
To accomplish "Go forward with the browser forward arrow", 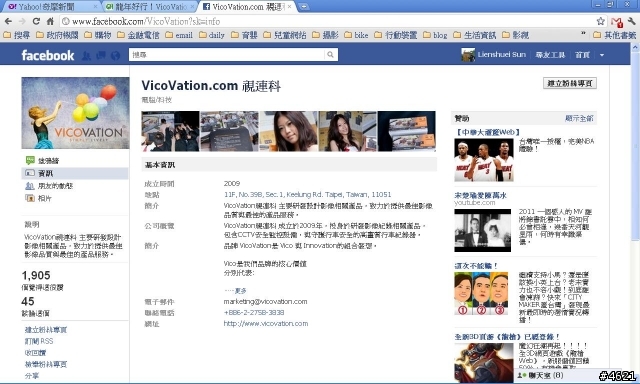I will (21, 21).
